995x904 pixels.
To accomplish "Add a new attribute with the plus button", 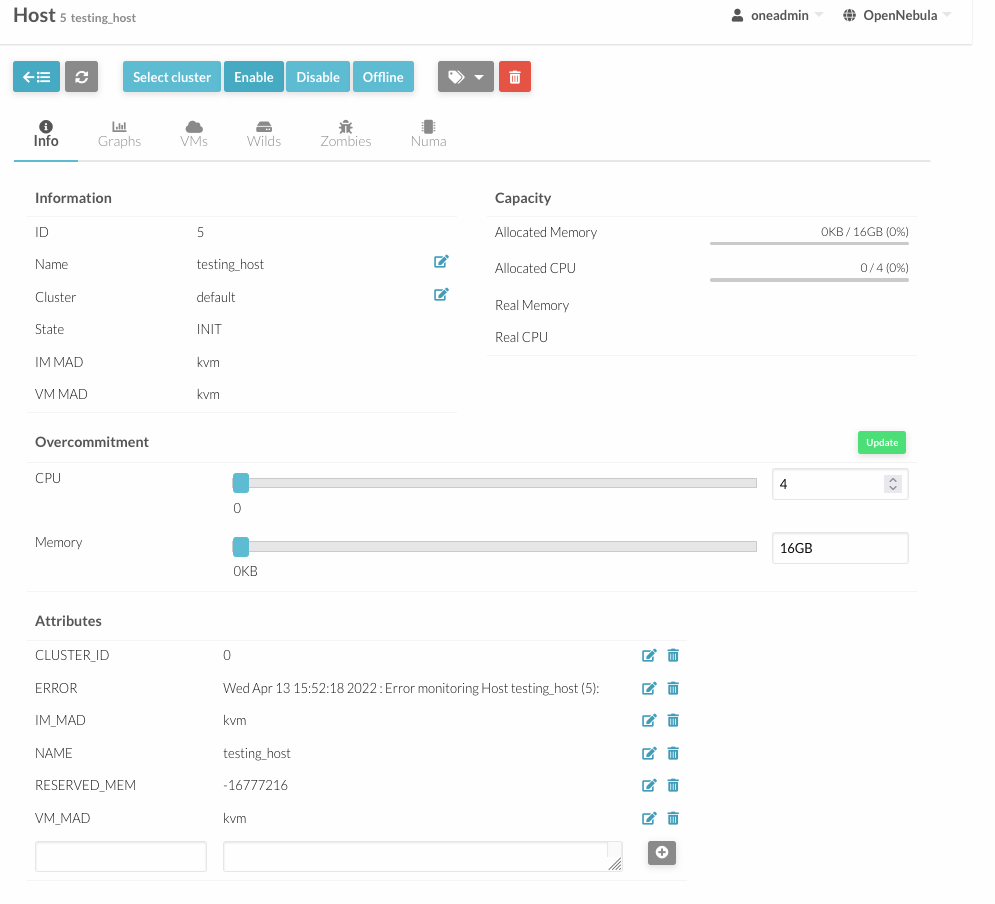I will click(x=662, y=853).
